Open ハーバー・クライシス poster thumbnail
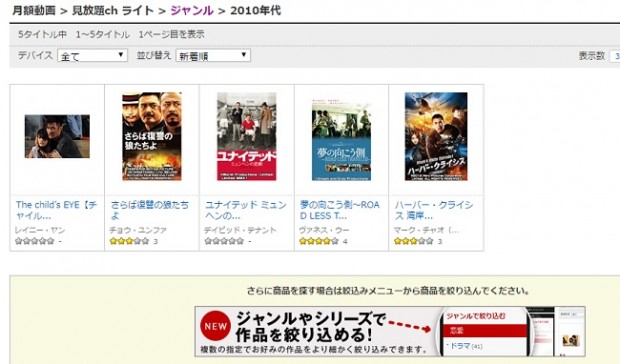The height and width of the screenshot is (364, 620). (436, 136)
